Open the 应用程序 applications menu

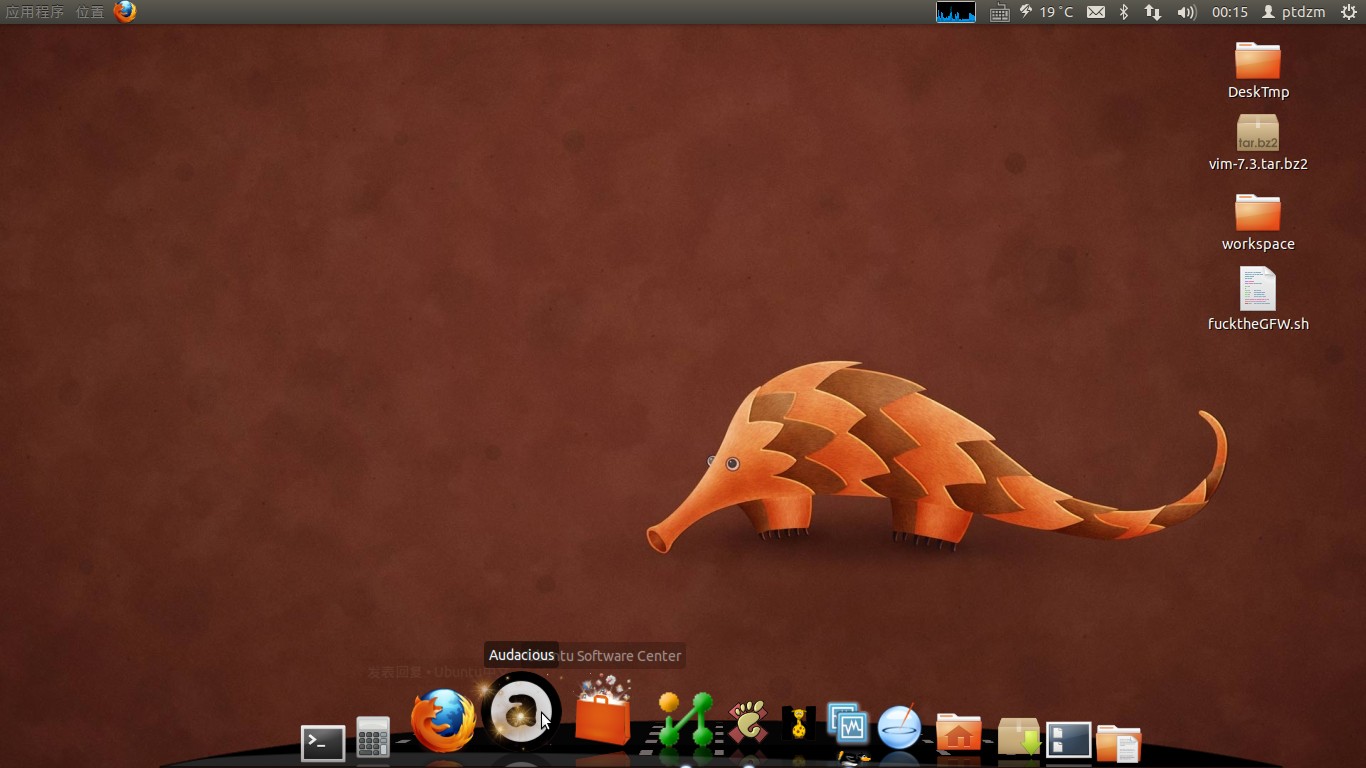35,12
